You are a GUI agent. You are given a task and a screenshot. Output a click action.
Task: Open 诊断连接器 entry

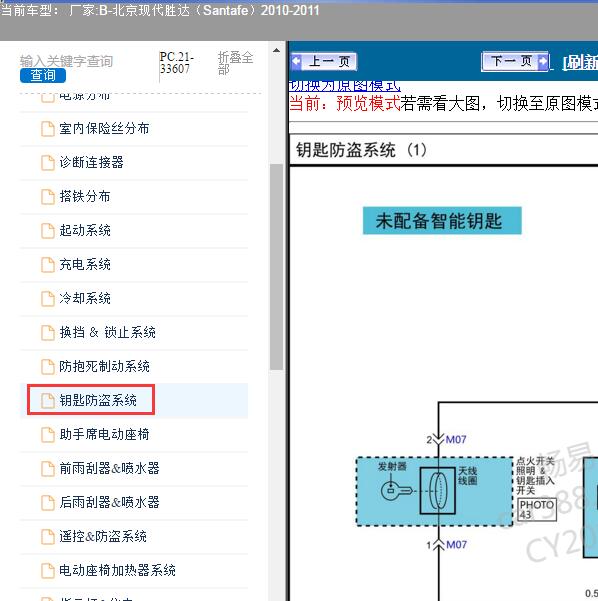(x=91, y=163)
